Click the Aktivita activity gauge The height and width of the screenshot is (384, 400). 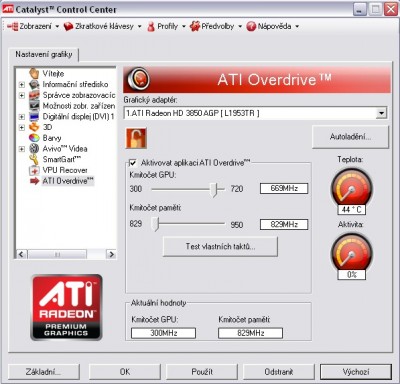coord(351,253)
